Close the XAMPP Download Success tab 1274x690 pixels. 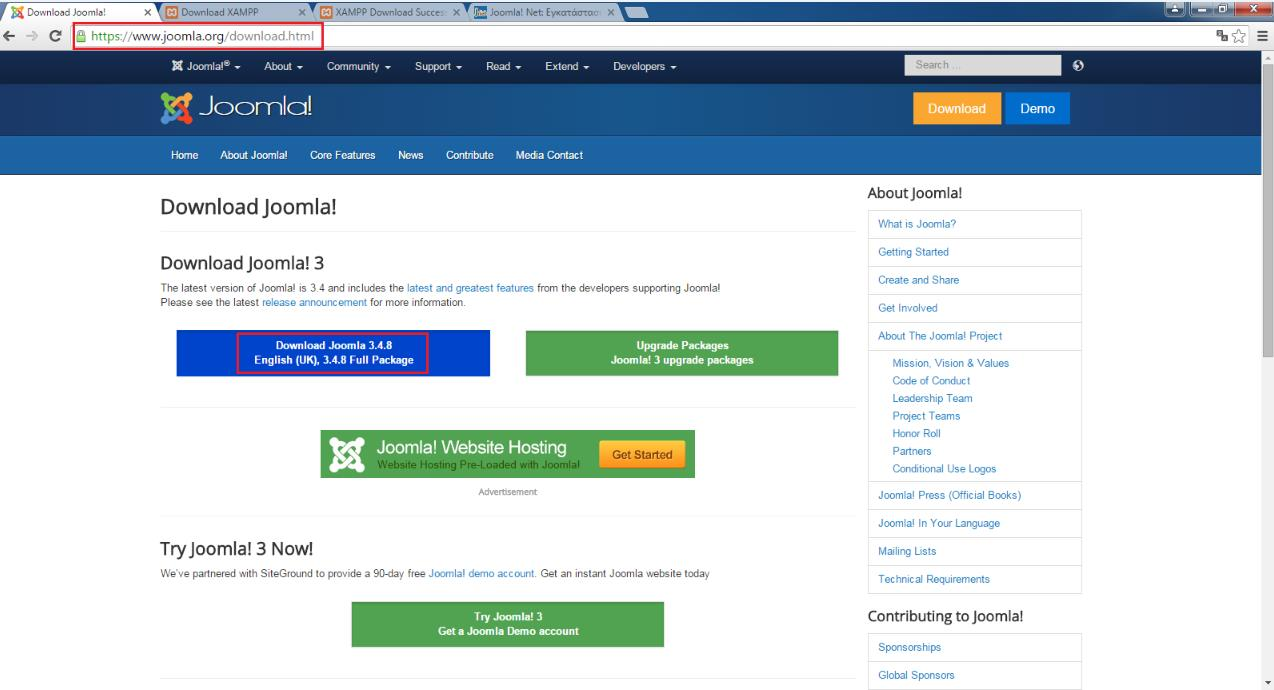[457, 12]
